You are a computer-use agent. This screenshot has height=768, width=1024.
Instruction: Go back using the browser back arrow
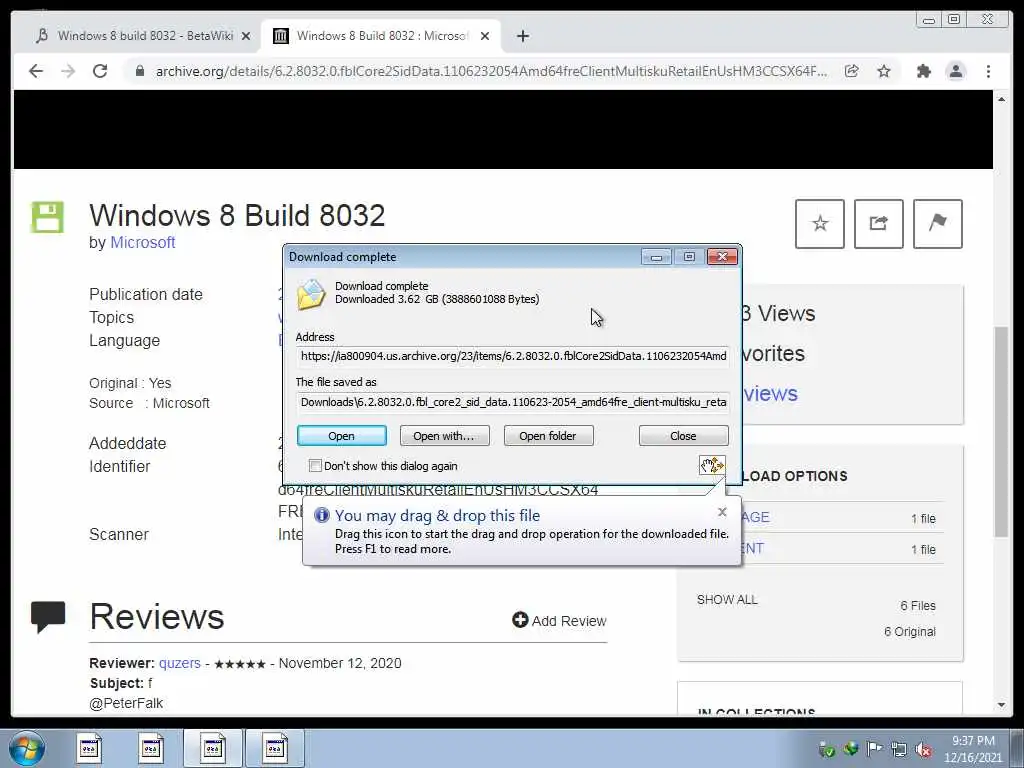pyautogui.click(x=36, y=71)
